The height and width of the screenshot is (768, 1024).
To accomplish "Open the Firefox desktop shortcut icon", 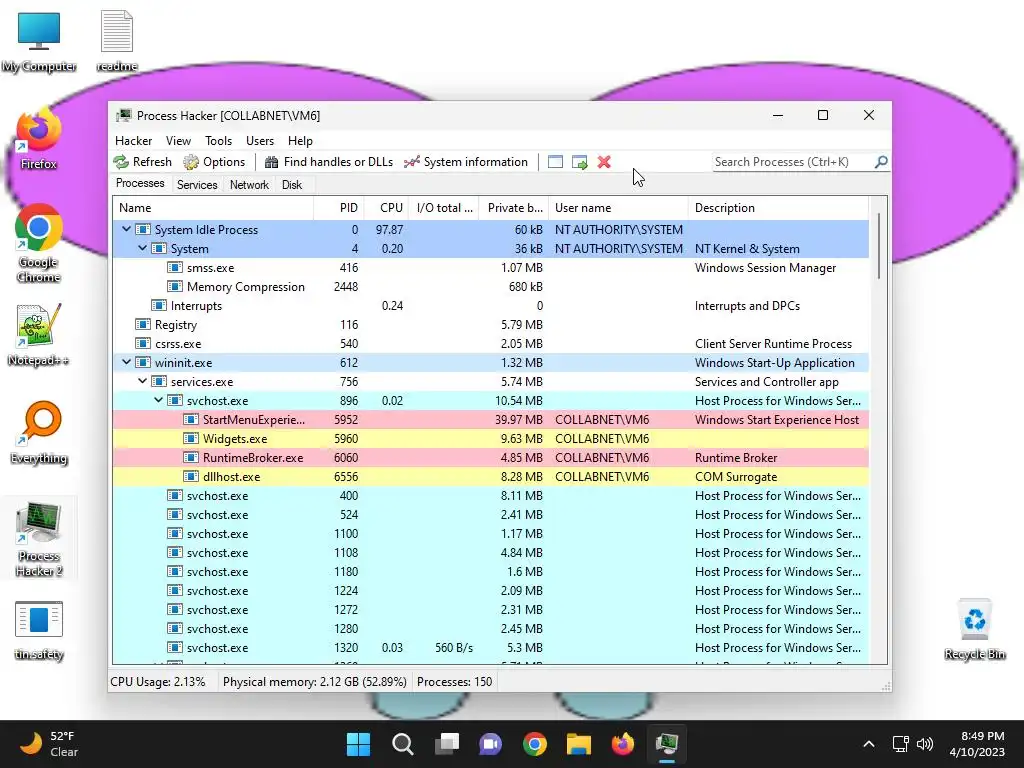I will [x=39, y=139].
